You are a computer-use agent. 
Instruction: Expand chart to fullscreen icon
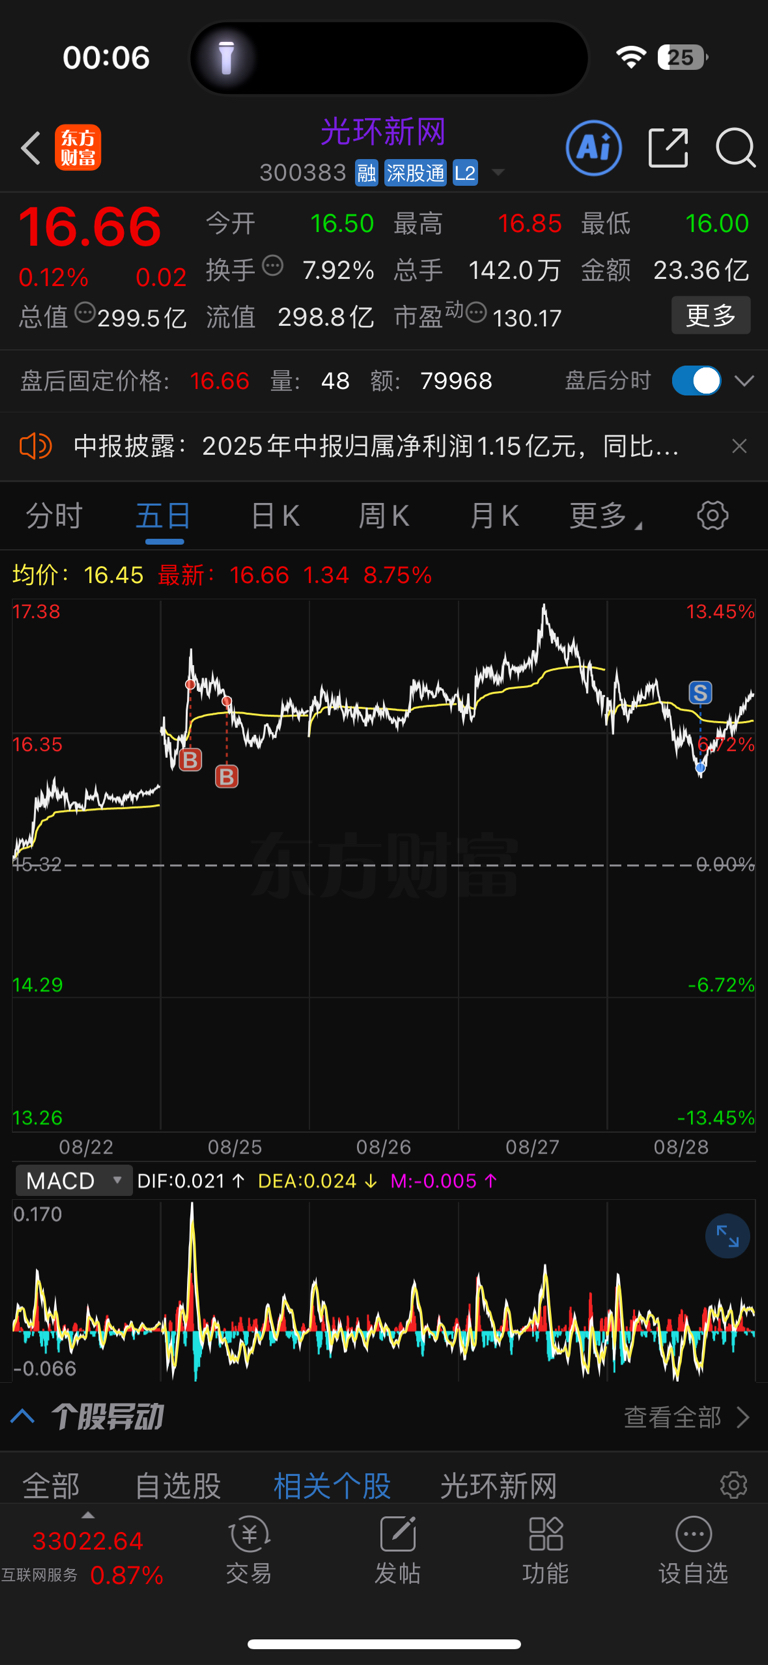click(727, 1237)
